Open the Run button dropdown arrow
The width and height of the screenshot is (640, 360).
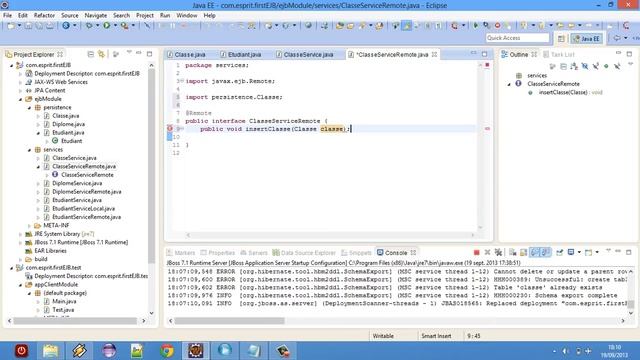[x=115, y=26]
